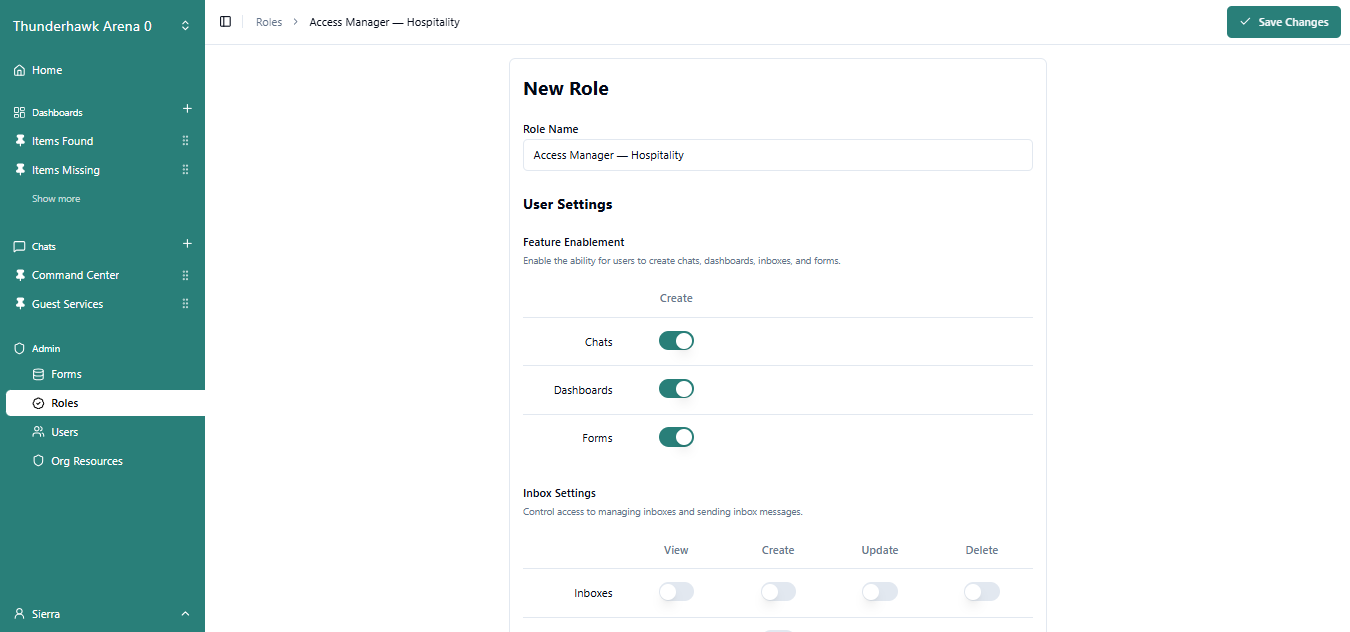Click the plus icon next to Chats
1350x632 pixels.
187,244
